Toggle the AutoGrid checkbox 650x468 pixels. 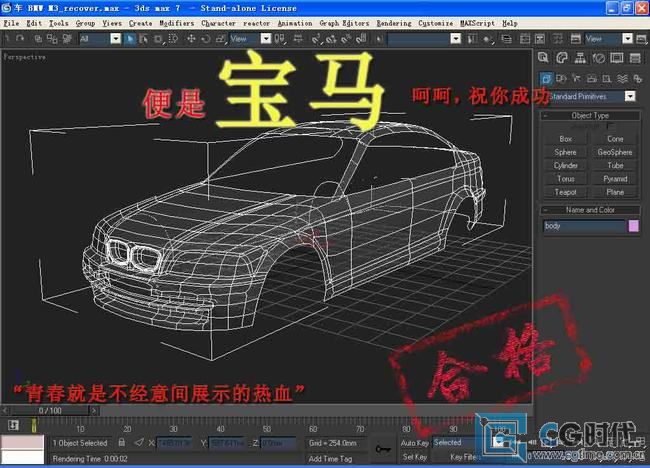610,126
